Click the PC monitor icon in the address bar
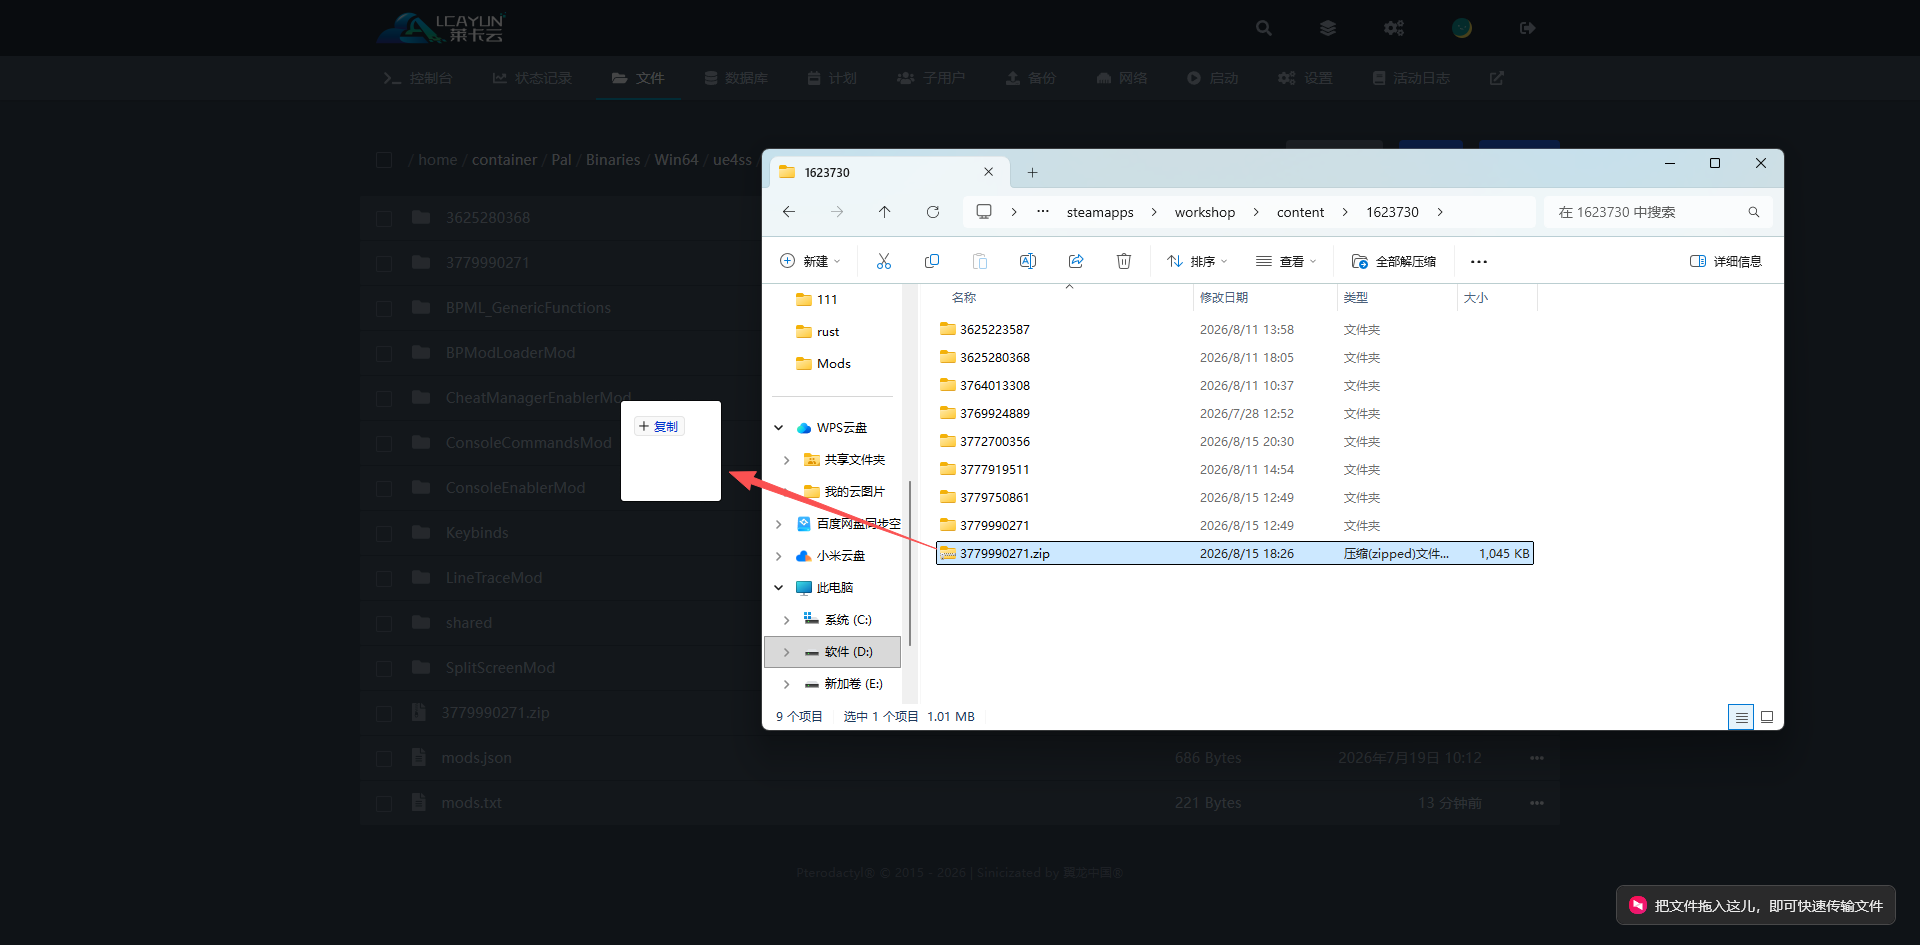Image resolution: width=1920 pixels, height=945 pixels. [x=984, y=212]
